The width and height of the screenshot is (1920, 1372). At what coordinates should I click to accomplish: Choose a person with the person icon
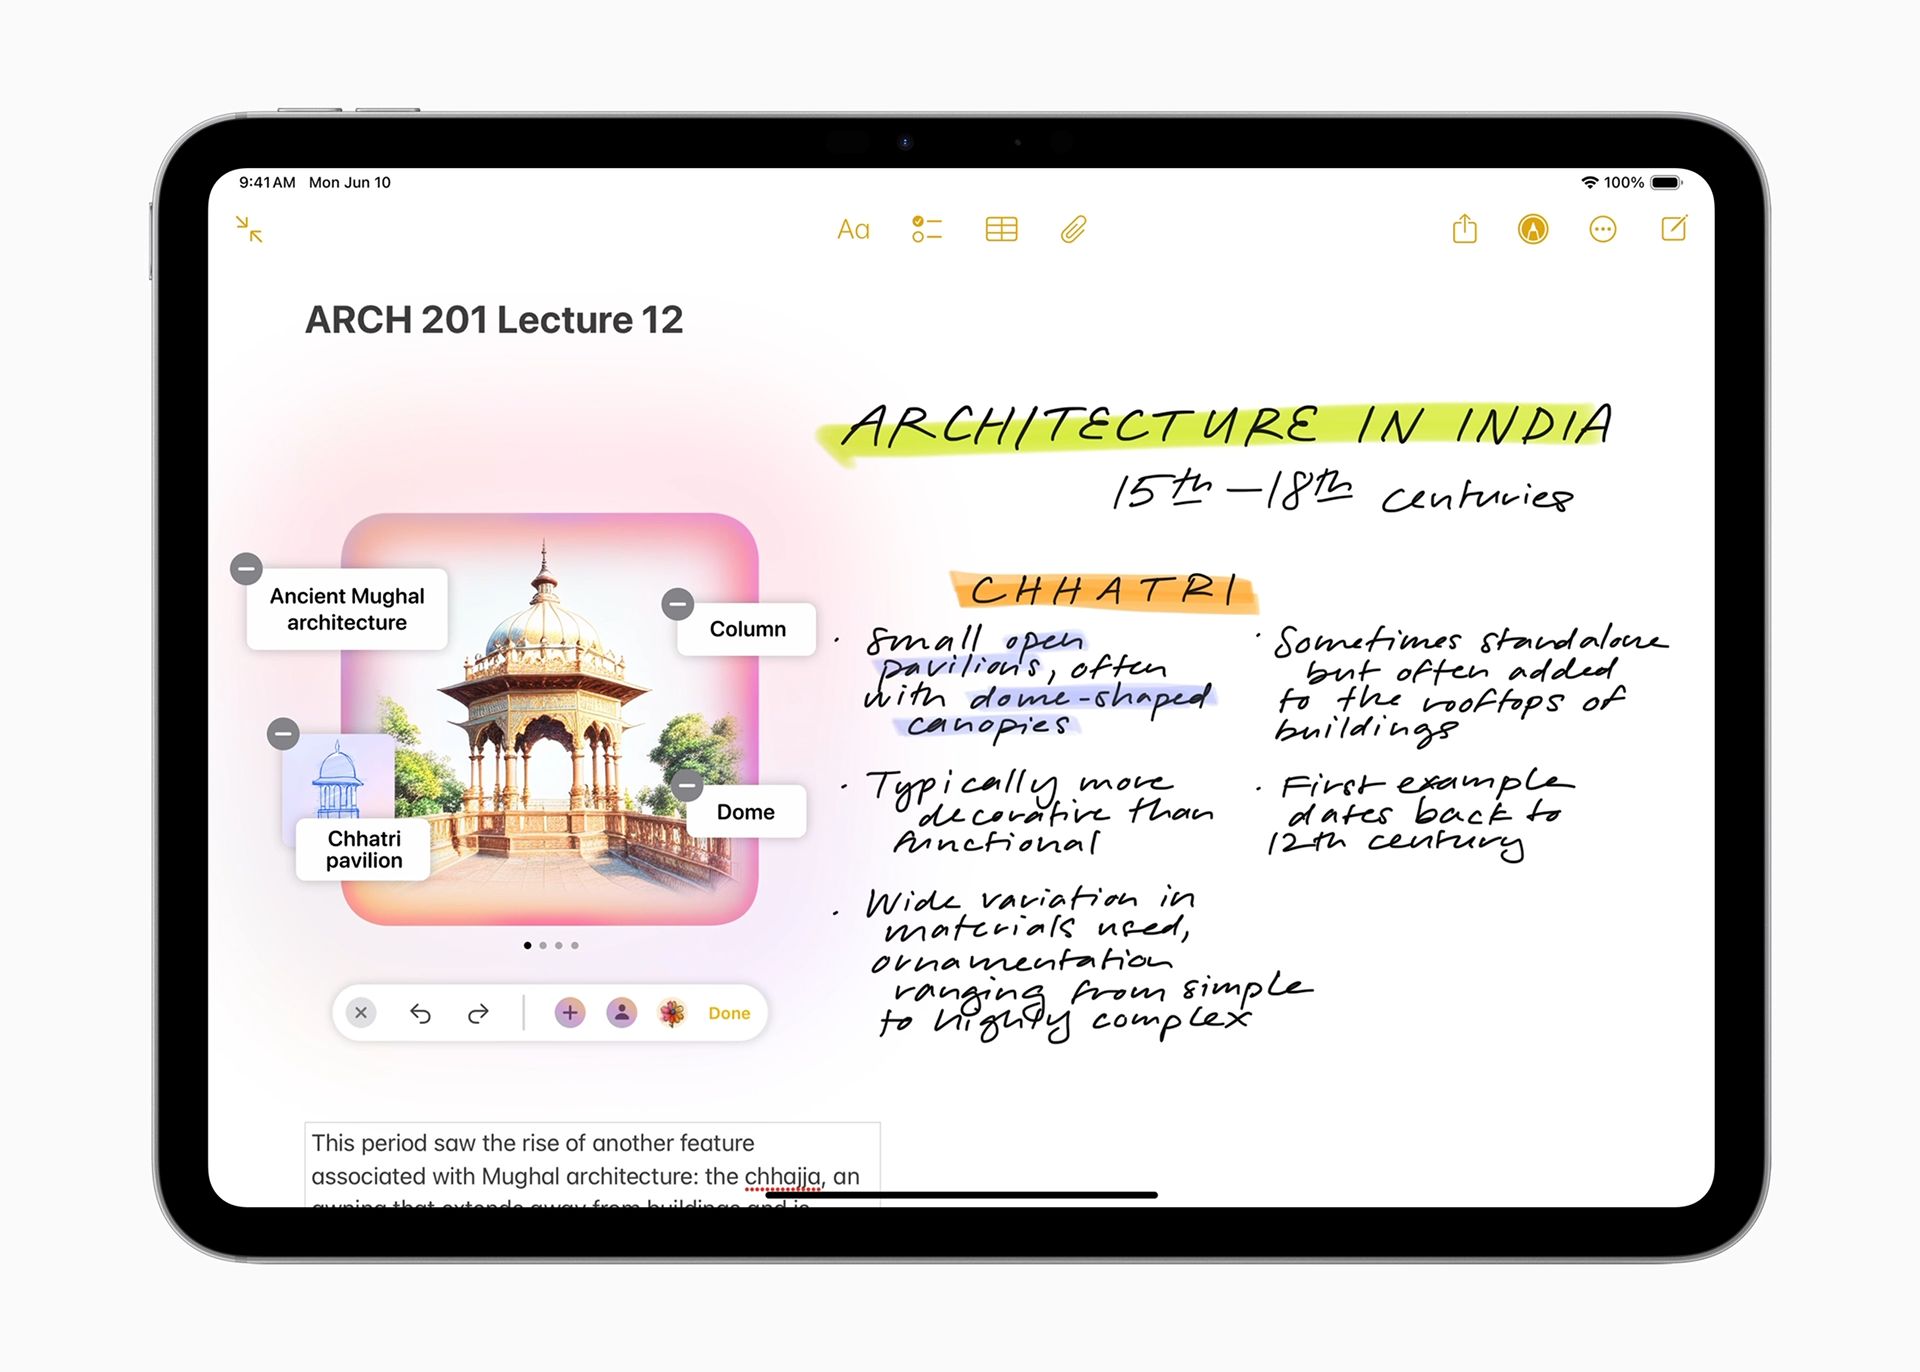[x=621, y=1013]
